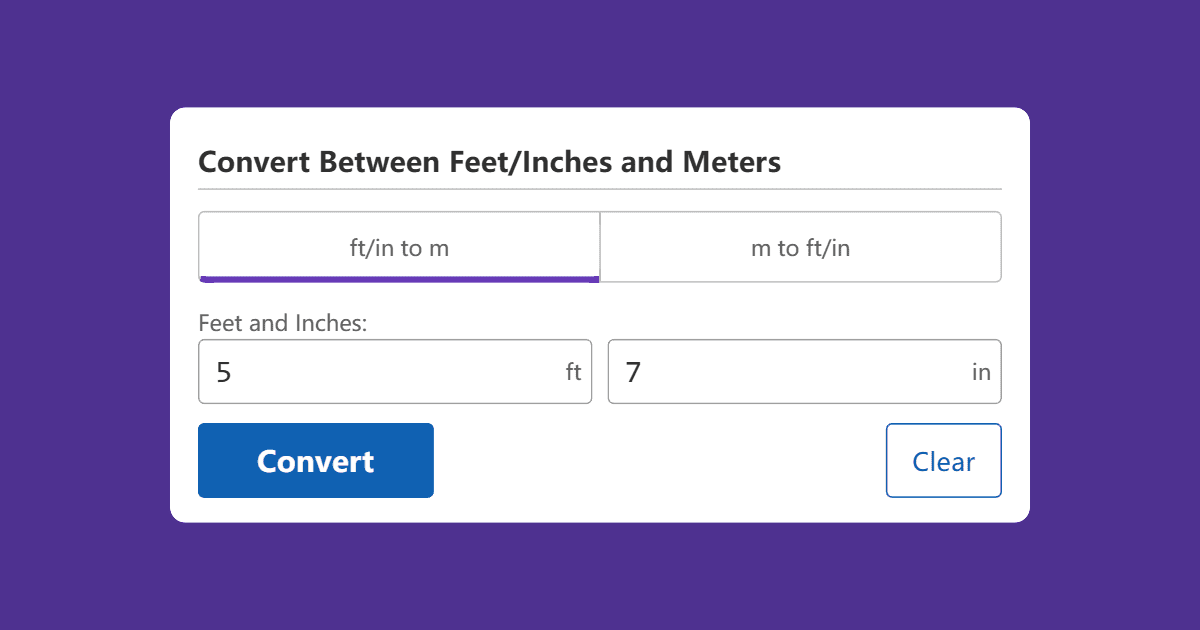Viewport: 1200px width, 630px height.
Task: Click the Convert button
Action: click(315, 460)
